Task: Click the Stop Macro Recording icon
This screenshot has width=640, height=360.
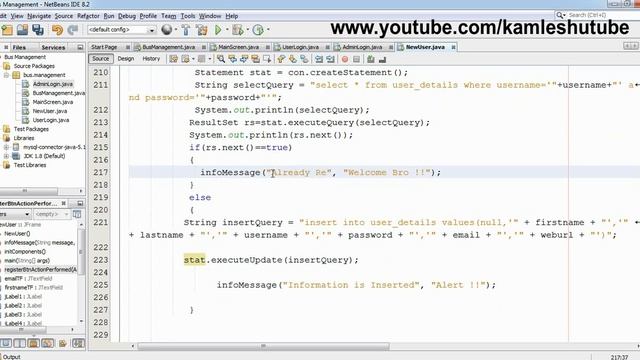Action: pos(356,59)
